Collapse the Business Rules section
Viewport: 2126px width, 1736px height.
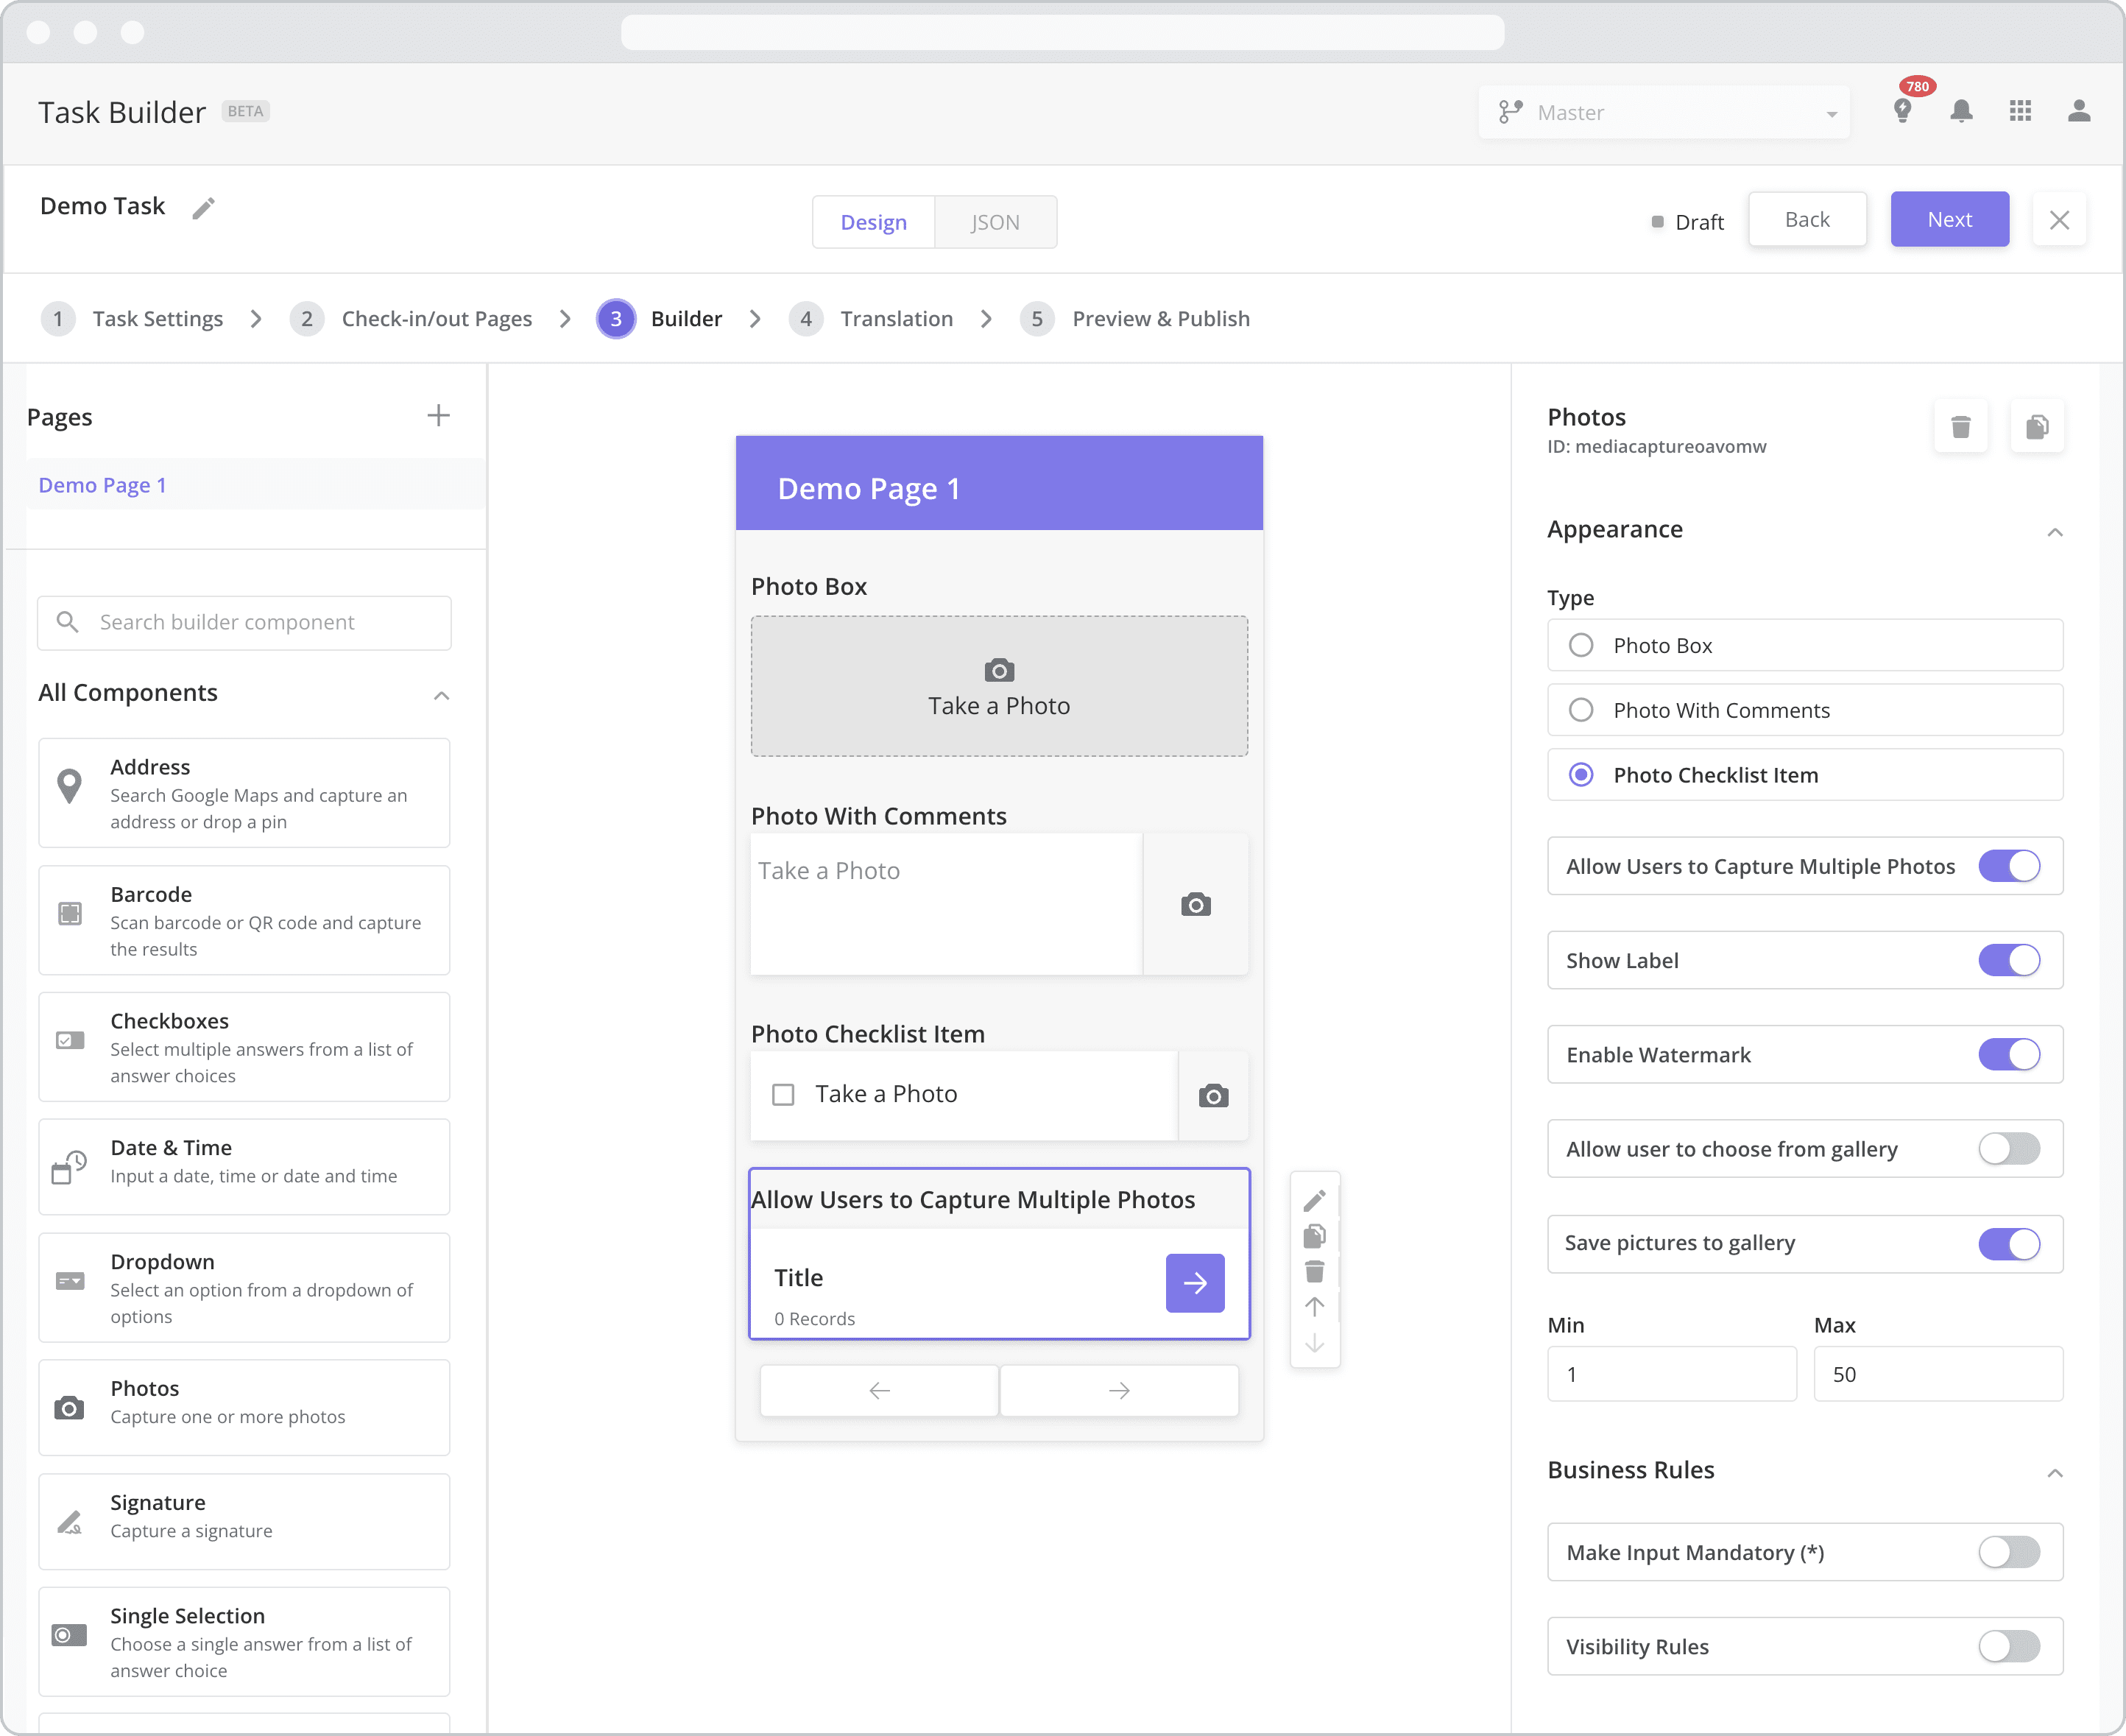tap(2054, 1473)
